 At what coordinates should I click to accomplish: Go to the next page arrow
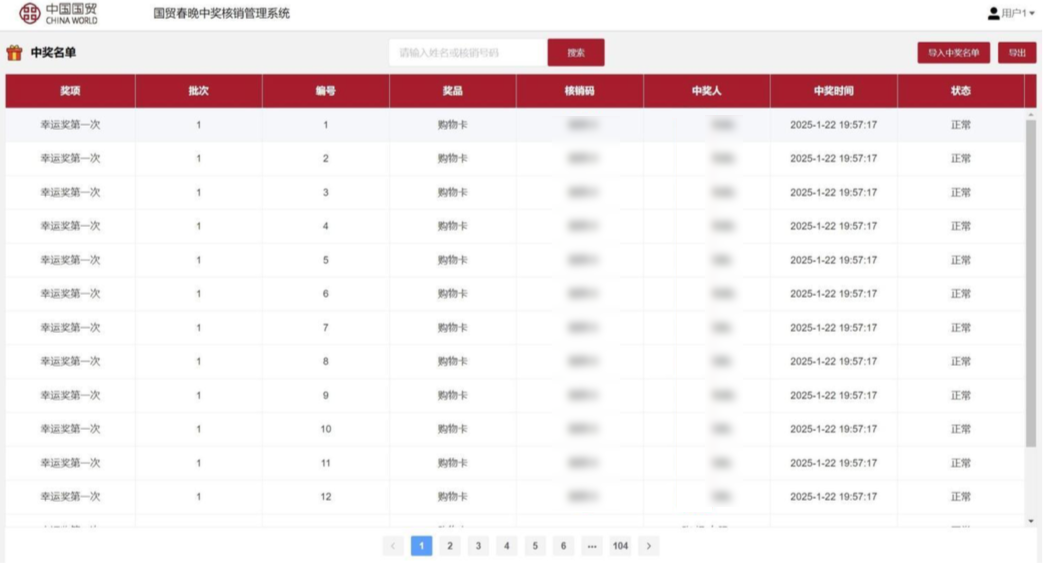coord(649,546)
